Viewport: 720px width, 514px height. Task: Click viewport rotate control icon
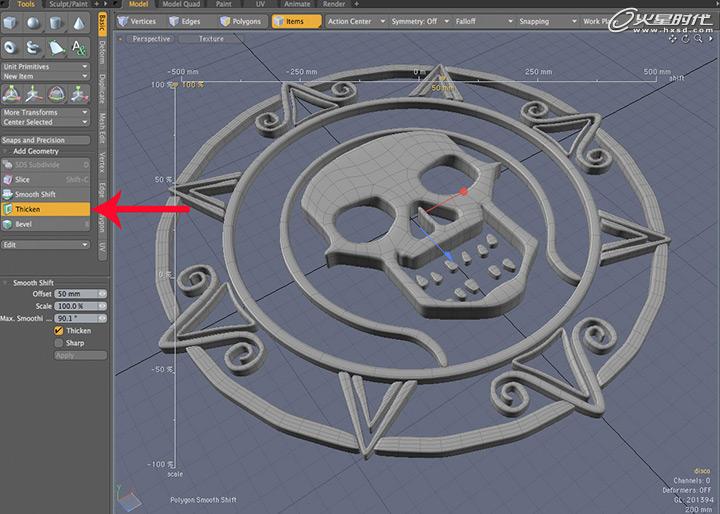686,39
